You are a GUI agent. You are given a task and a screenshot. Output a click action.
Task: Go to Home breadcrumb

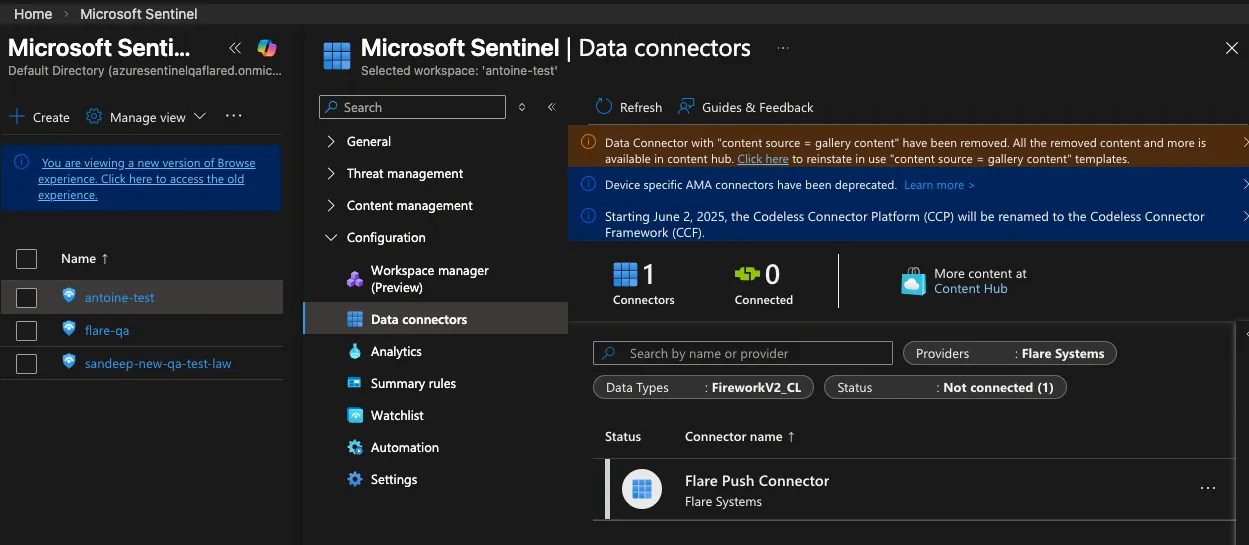point(33,14)
